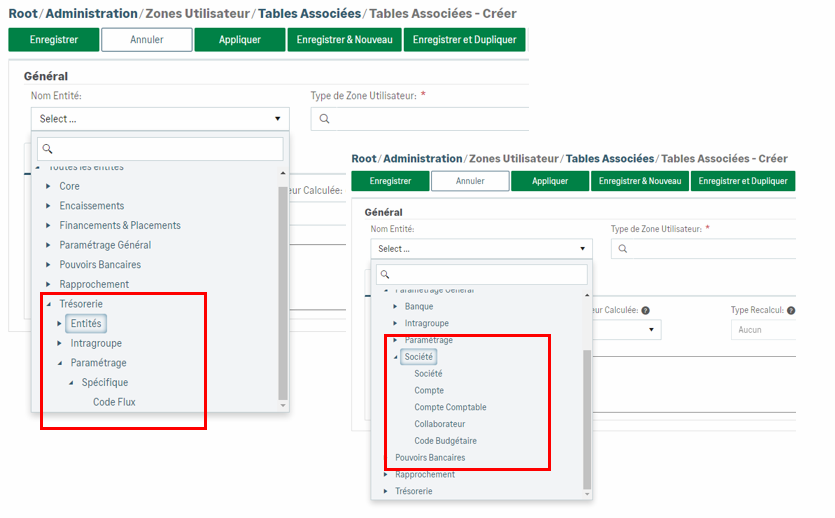The image size is (835, 518).
Task: Select the Code Budgétaire item
Action: [445, 441]
